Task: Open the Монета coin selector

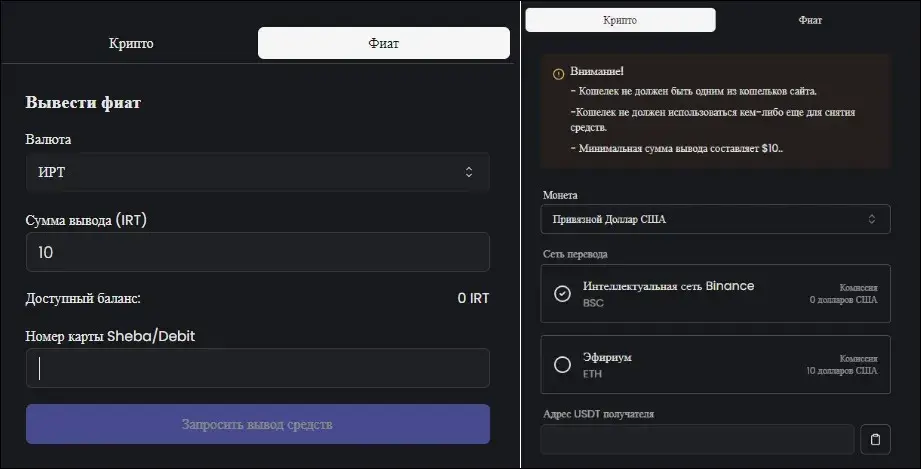Action: tap(715, 219)
